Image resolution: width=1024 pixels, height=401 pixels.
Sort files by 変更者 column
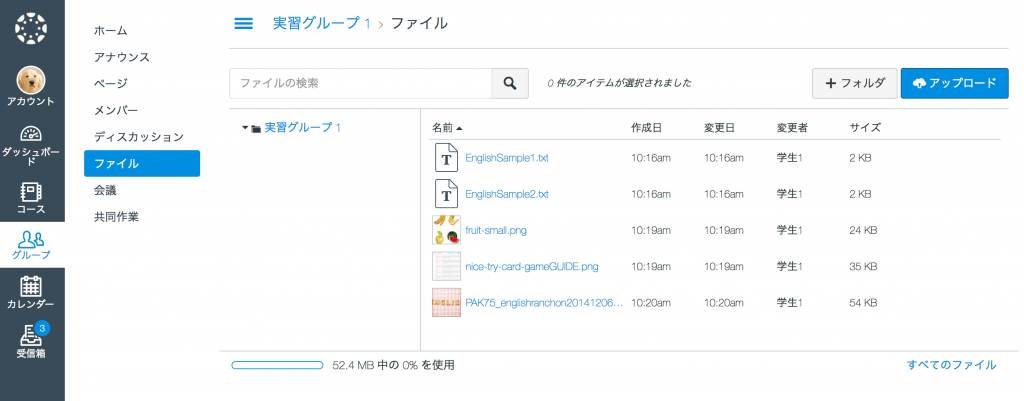tap(792, 128)
